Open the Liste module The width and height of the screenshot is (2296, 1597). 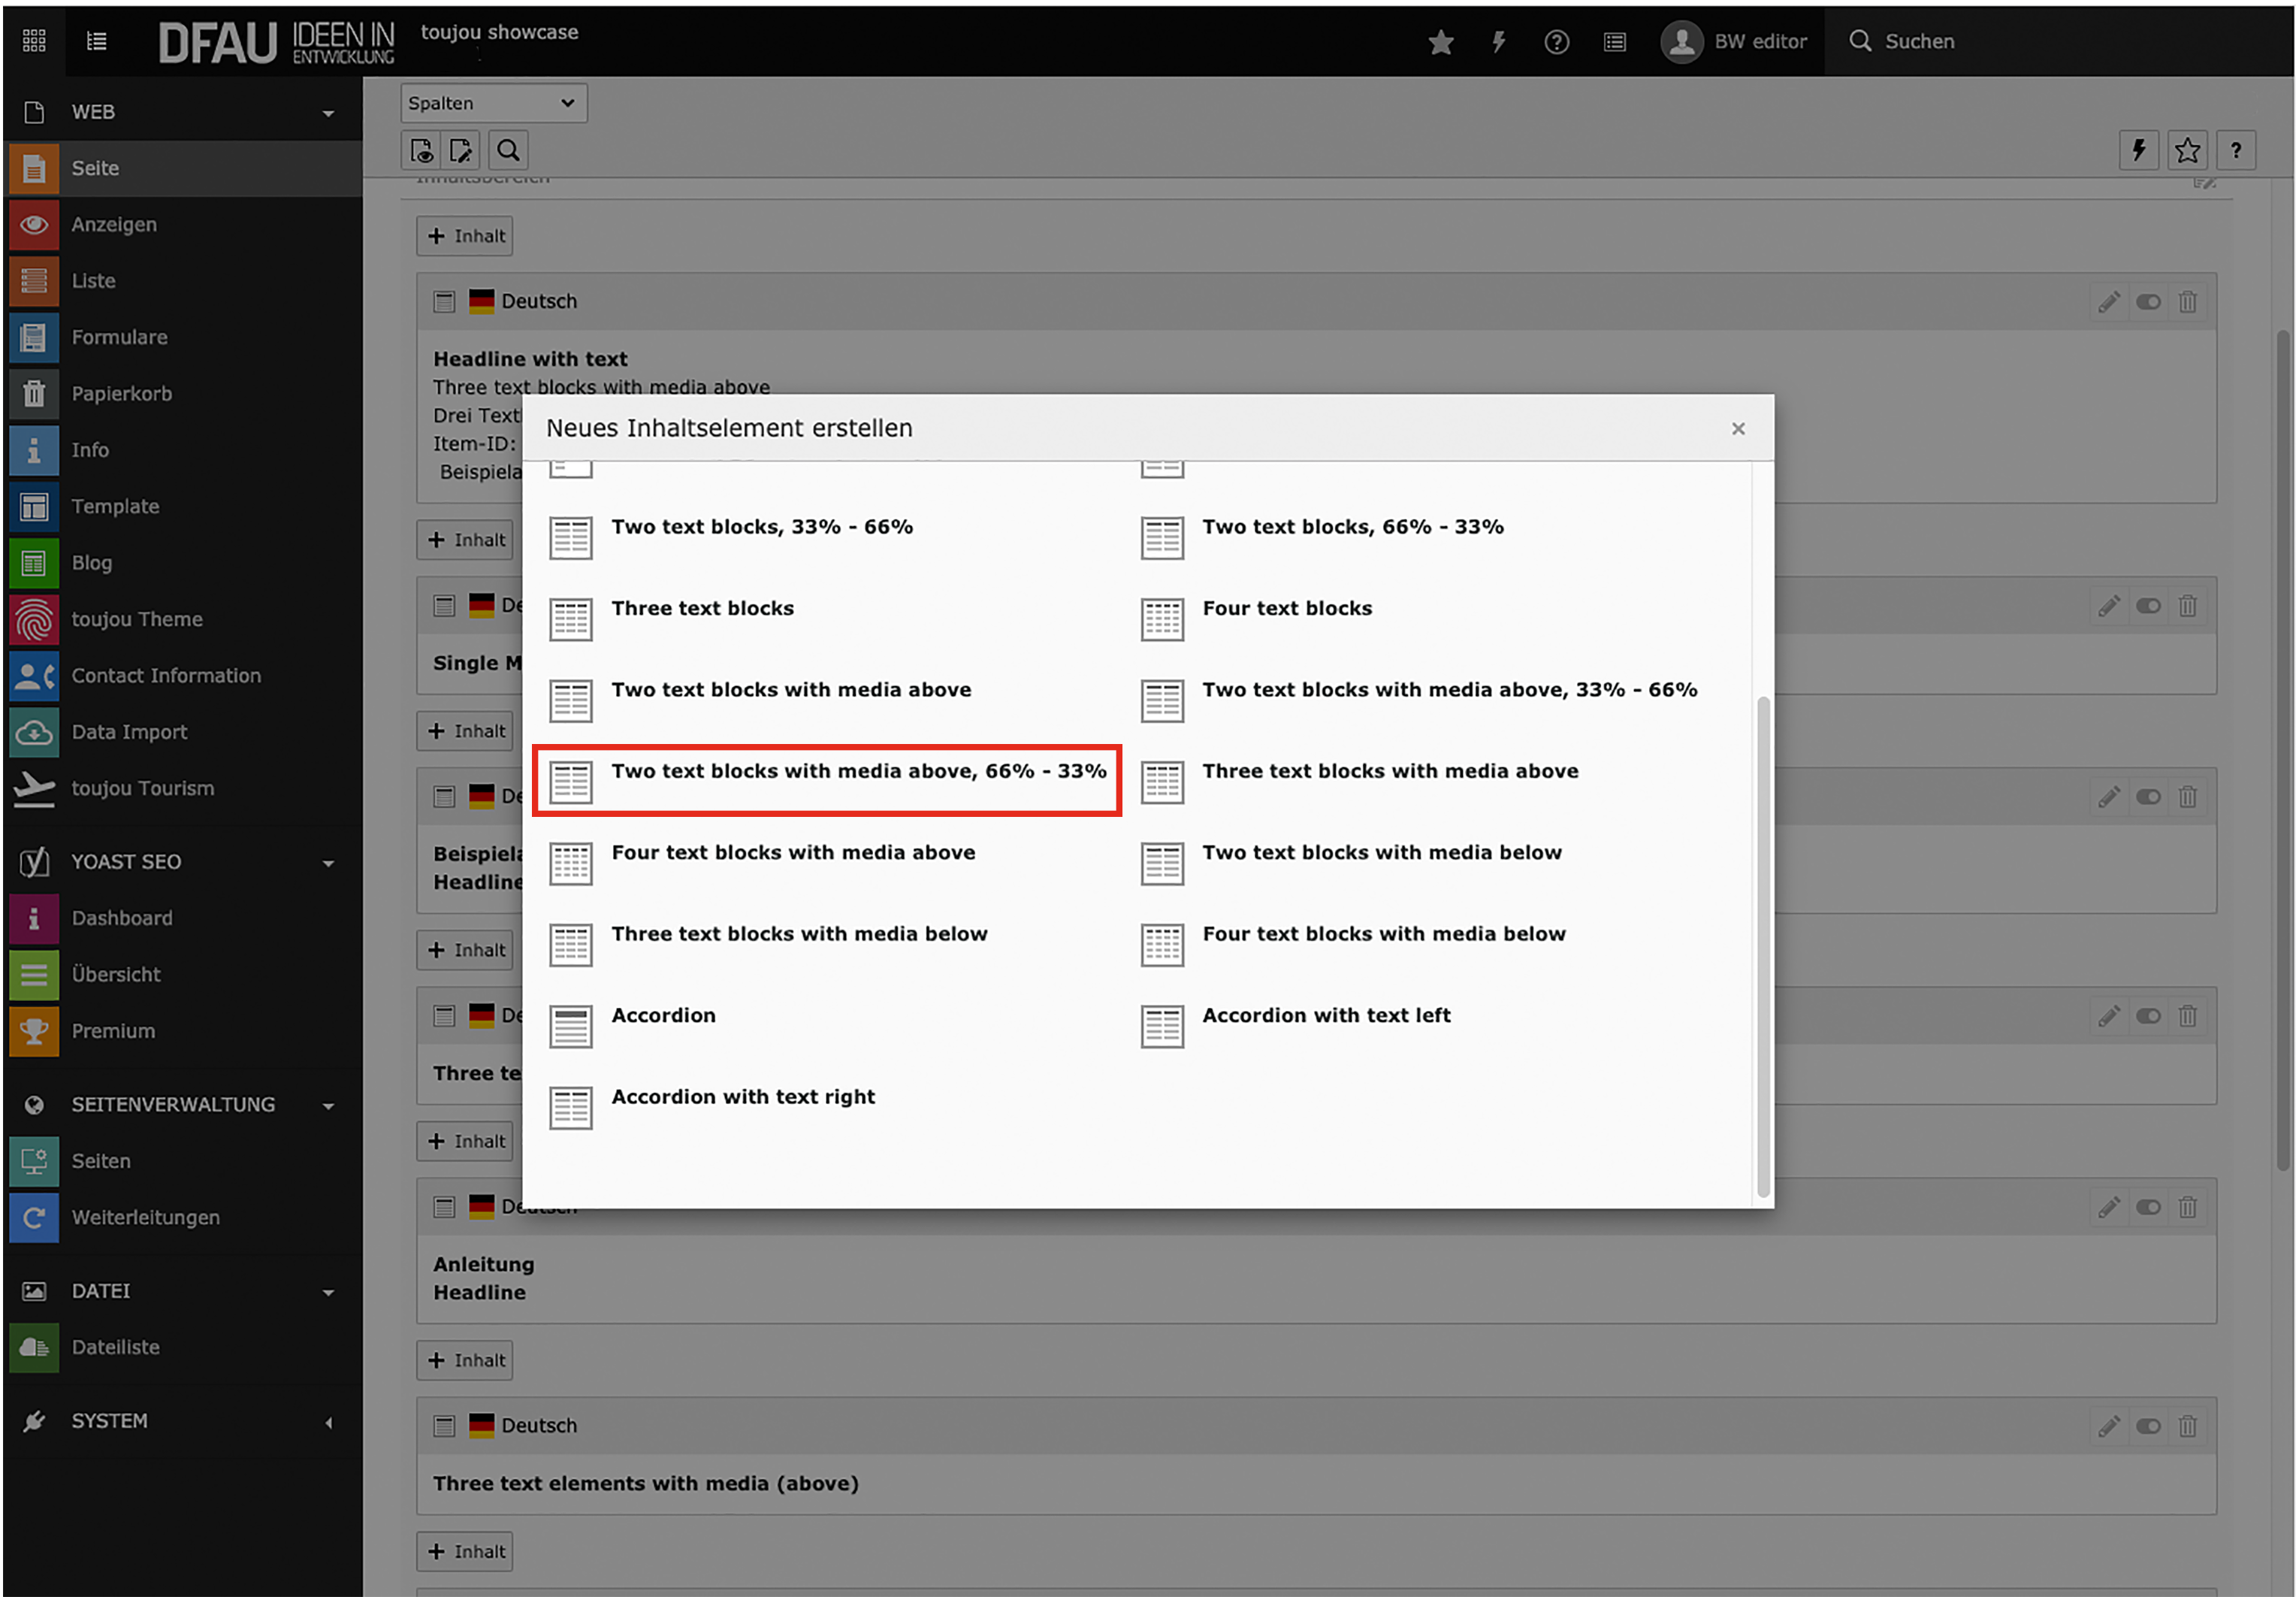183,281
